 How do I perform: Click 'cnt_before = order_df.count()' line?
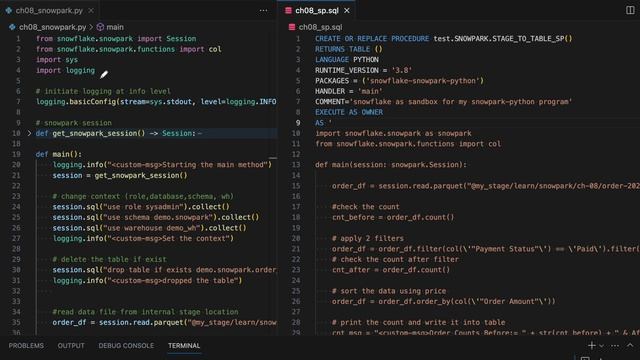[393, 218]
